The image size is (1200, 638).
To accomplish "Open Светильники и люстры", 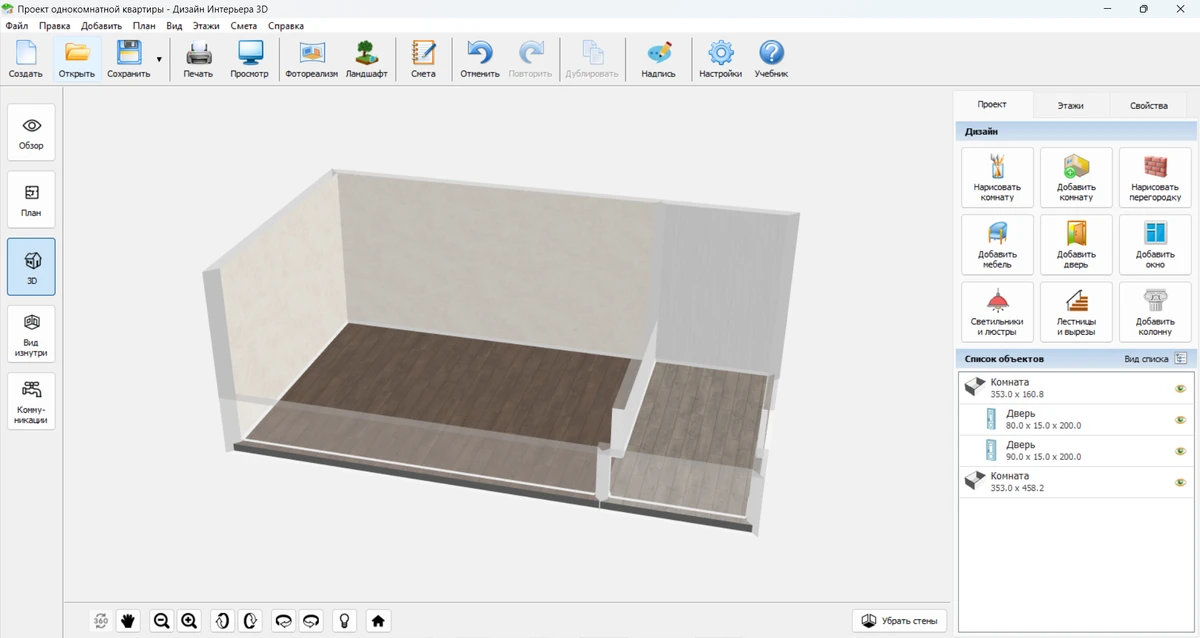I will coord(997,311).
